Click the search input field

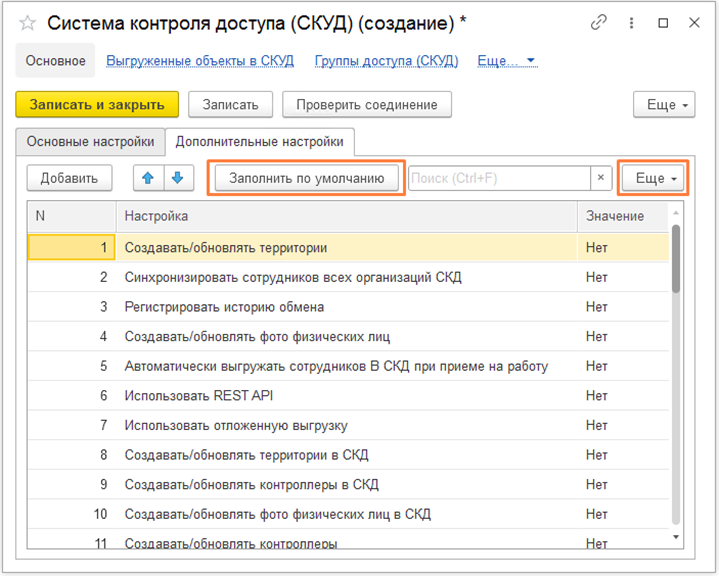tap(498, 178)
